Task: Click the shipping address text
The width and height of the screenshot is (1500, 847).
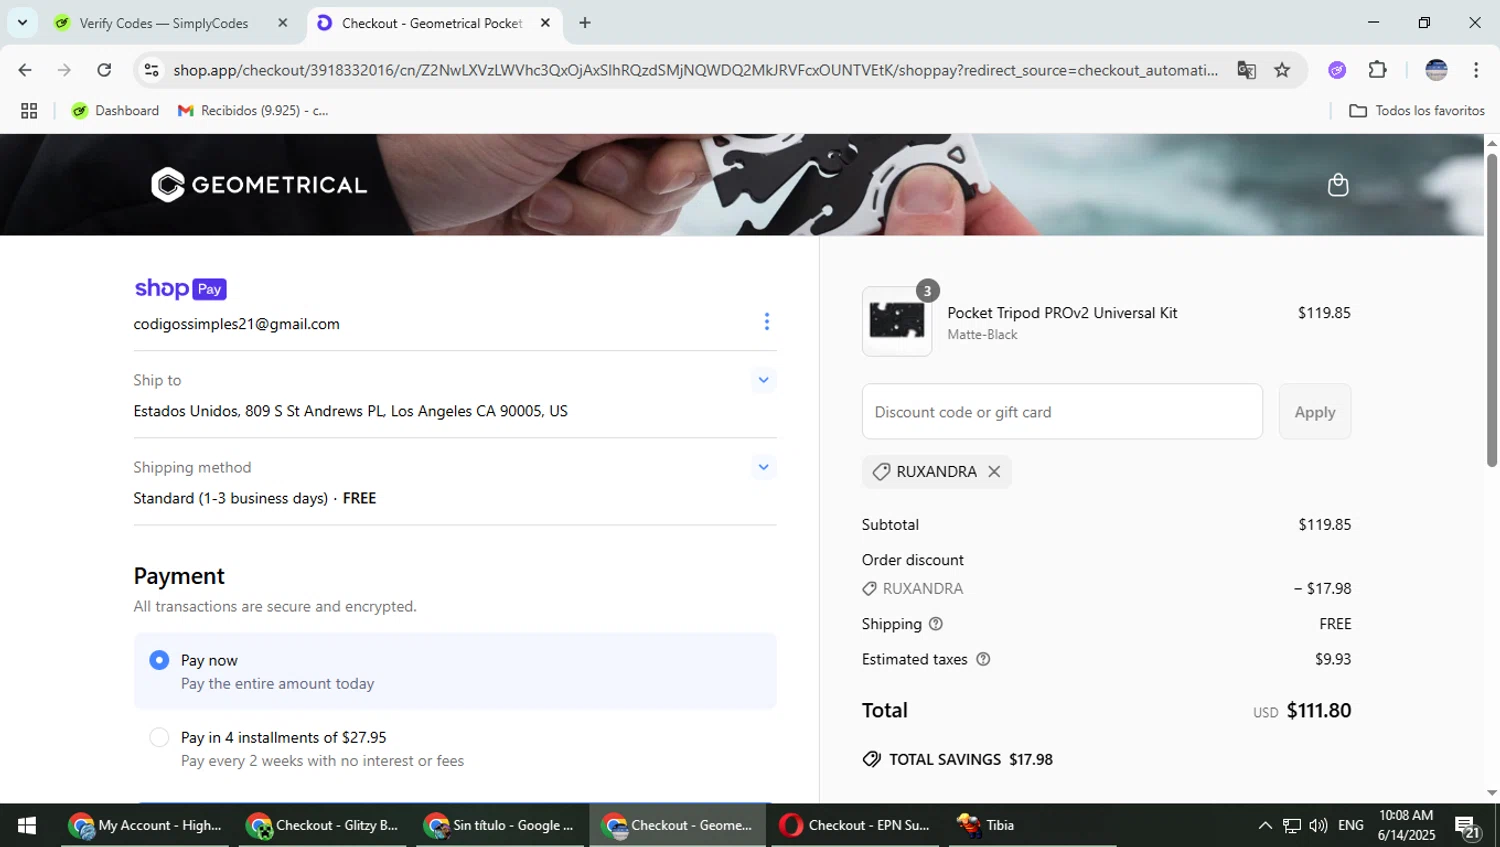Action: click(351, 411)
